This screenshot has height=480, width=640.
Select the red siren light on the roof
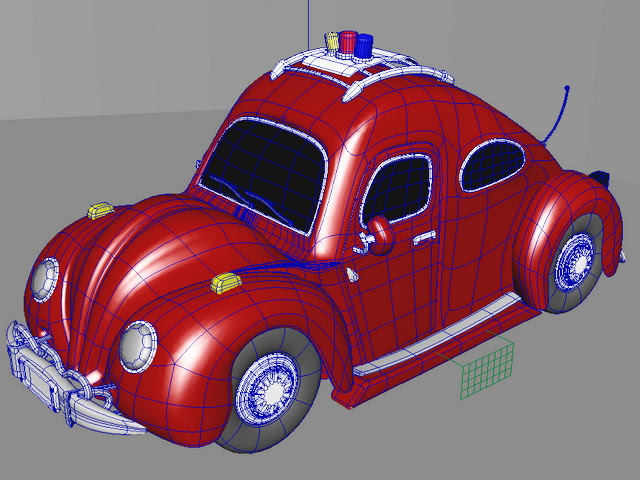347,42
